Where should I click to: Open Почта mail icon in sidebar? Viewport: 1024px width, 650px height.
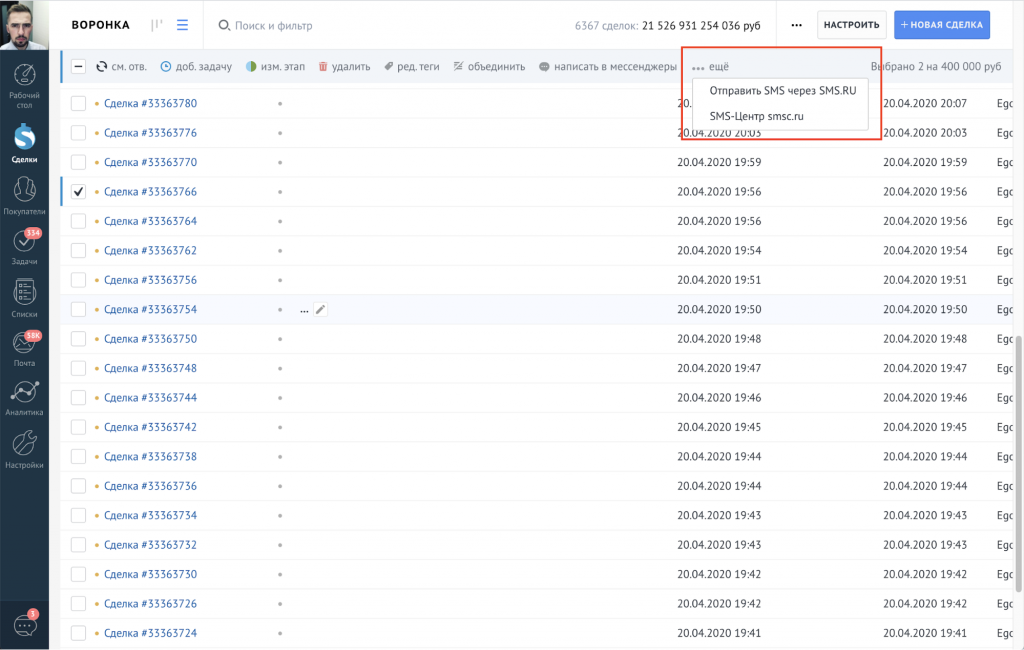point(24,345)
